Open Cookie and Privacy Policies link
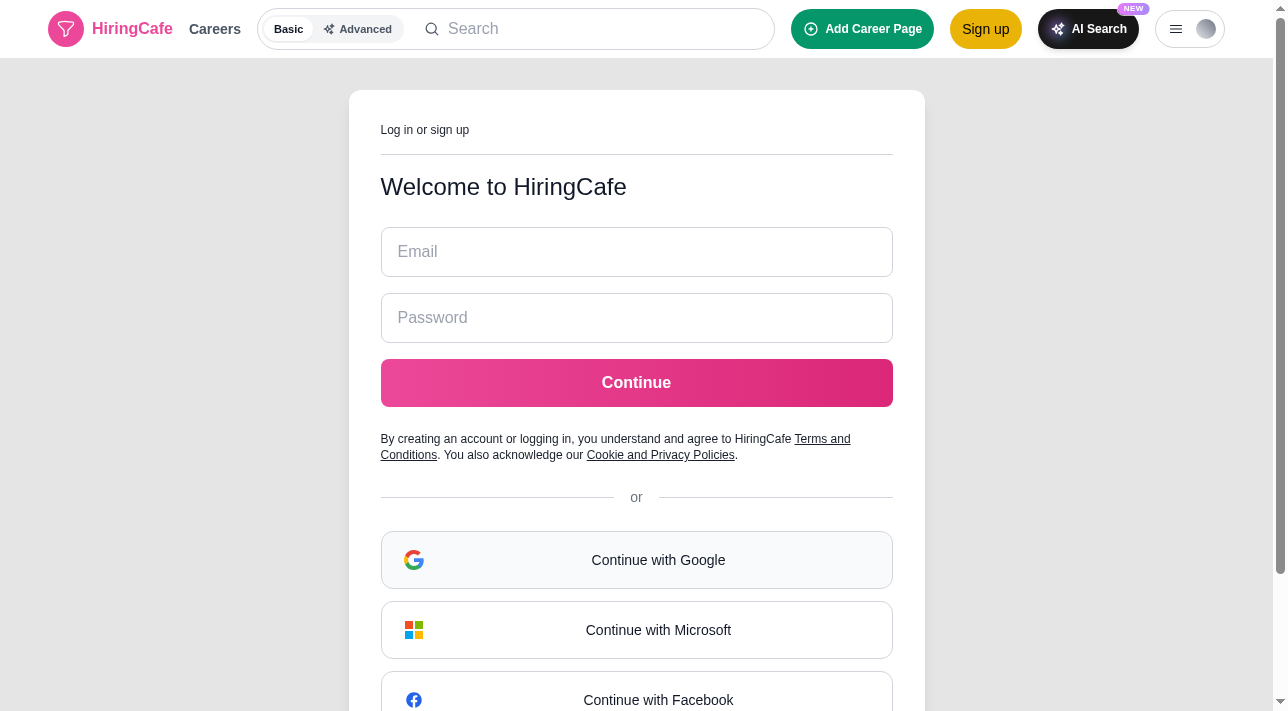The image size is (1288, 711). [661, 455]
